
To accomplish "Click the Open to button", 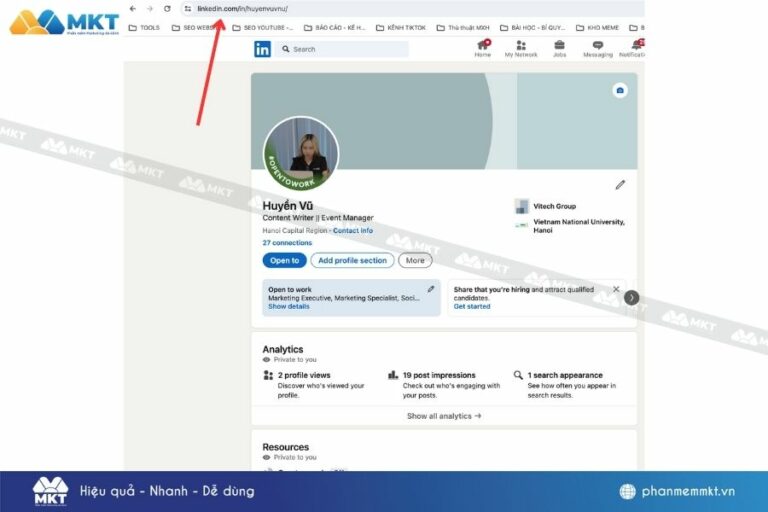I will click(x=285, y=261).
